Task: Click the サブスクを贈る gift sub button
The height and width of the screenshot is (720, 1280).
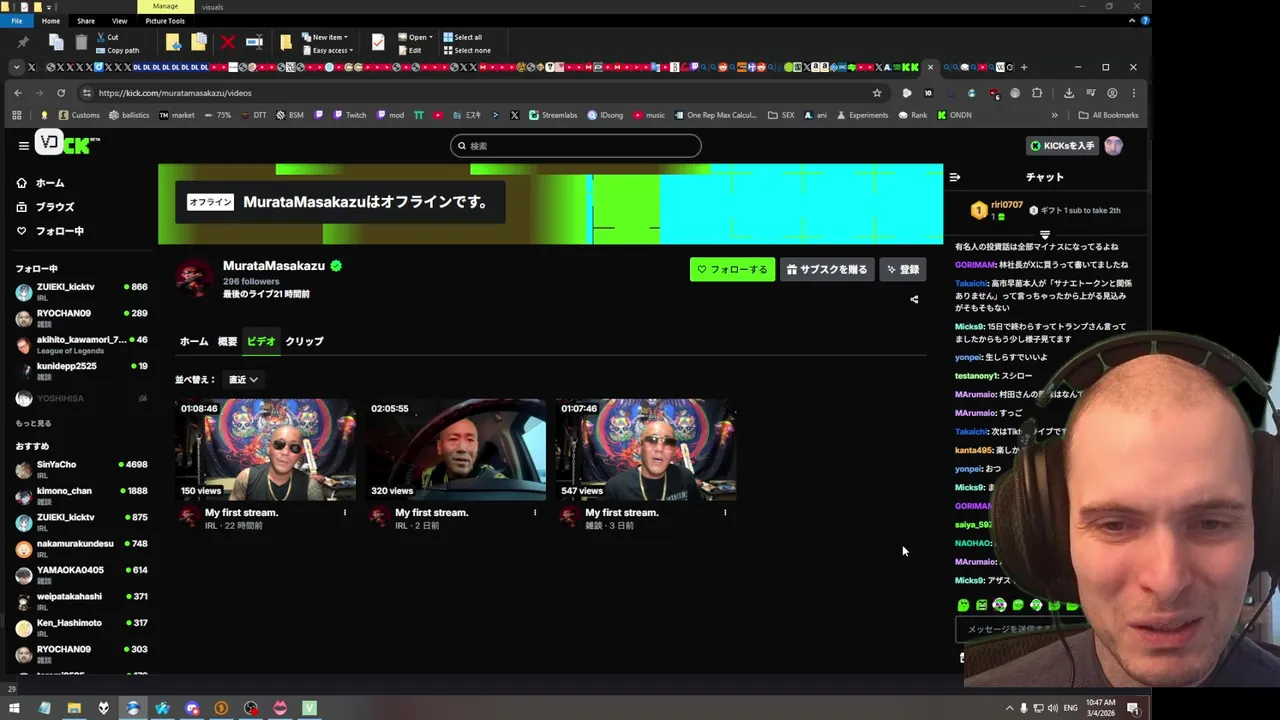Action: [x=827, y=269]
